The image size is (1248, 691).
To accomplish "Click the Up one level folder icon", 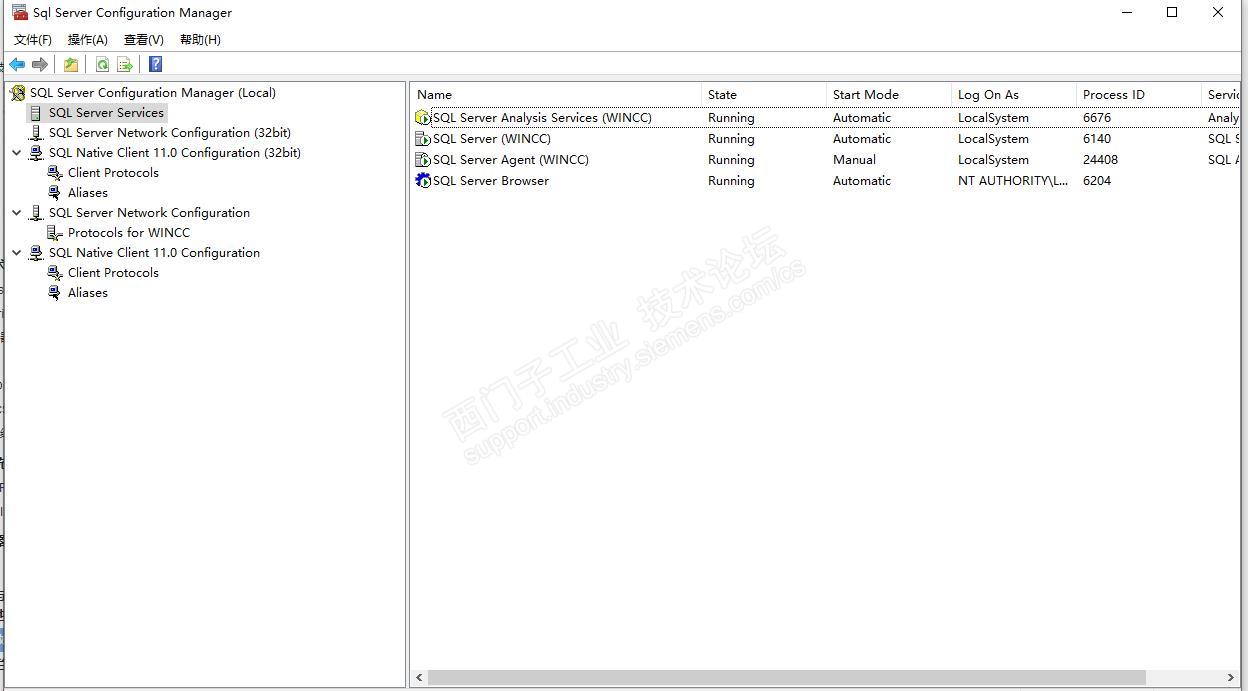I will 71,64.
